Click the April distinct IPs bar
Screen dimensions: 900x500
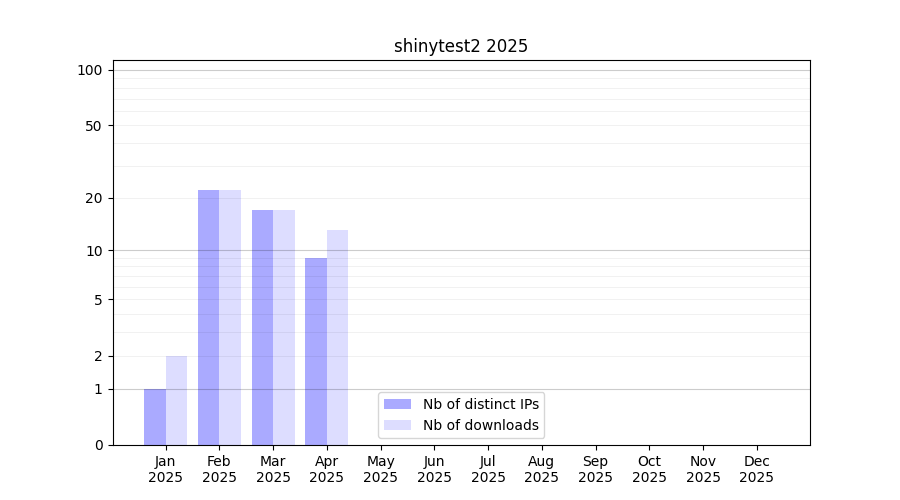point(316,351)
